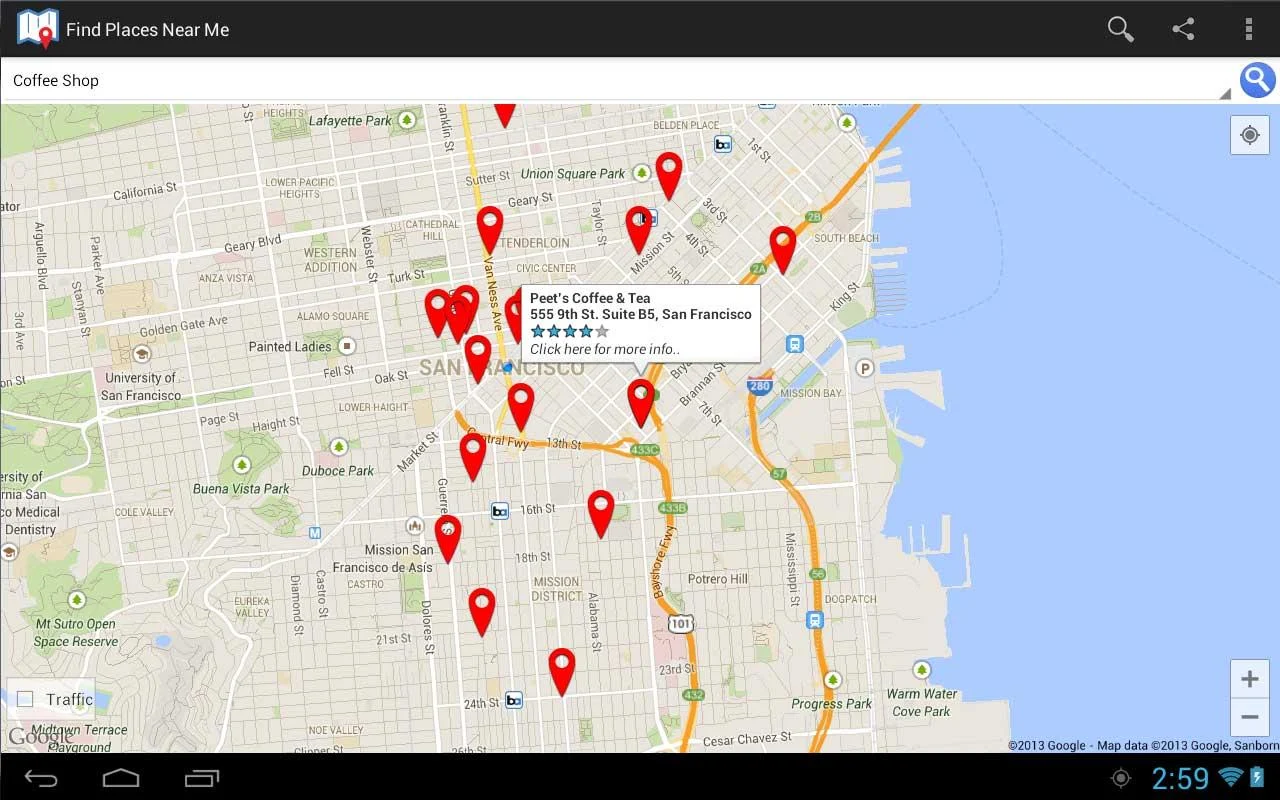Zoom out with the minus button
The width and height of the screenshot is (1280, 800).
[1250, 717]
